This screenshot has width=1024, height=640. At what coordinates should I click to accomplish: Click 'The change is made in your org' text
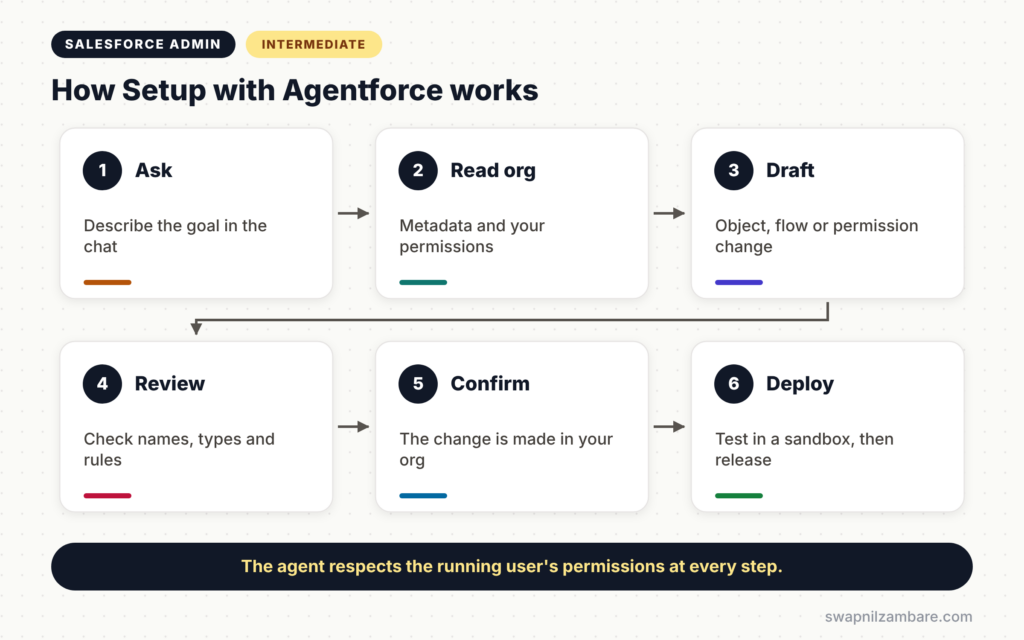[x=506, y=449]
